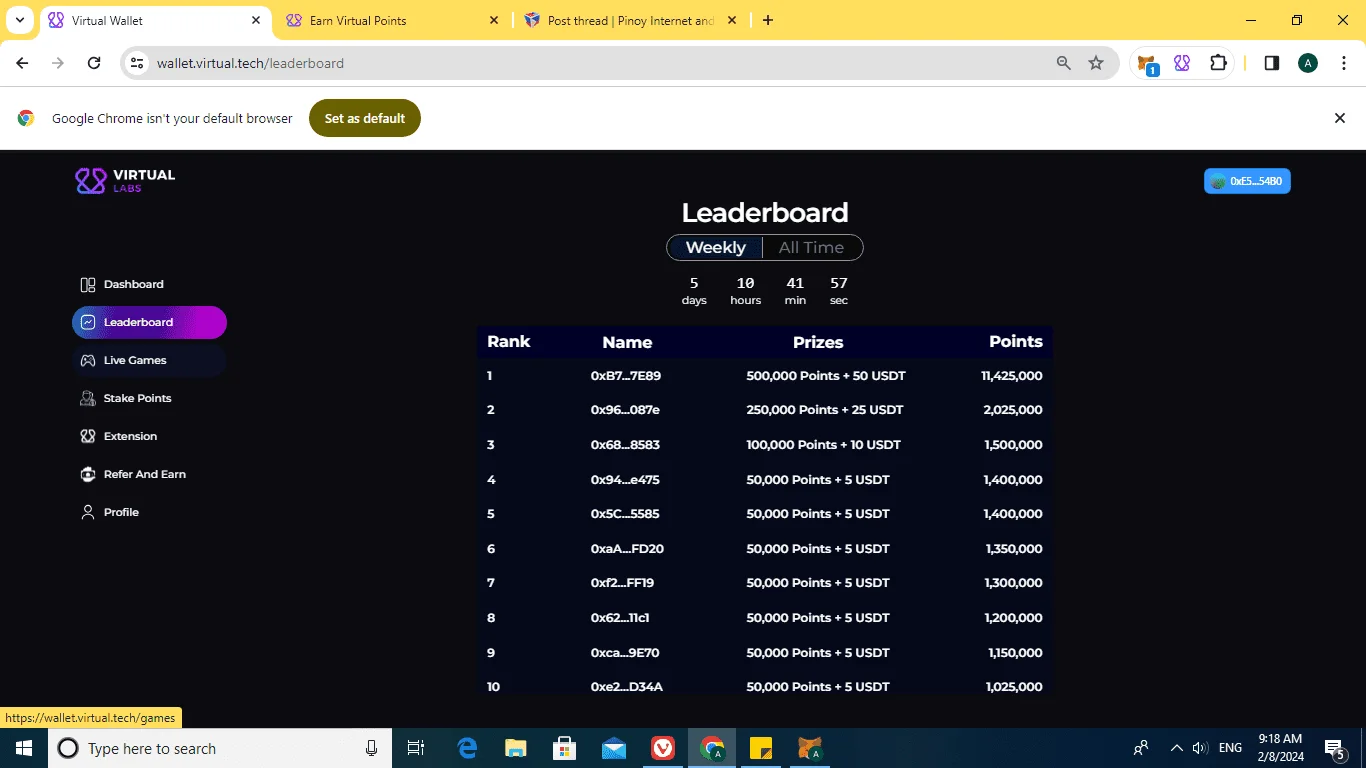Click the 250,000 Points + 25 USDT prize
This screenshot has height=768, width=1366.
pos(825,410)
